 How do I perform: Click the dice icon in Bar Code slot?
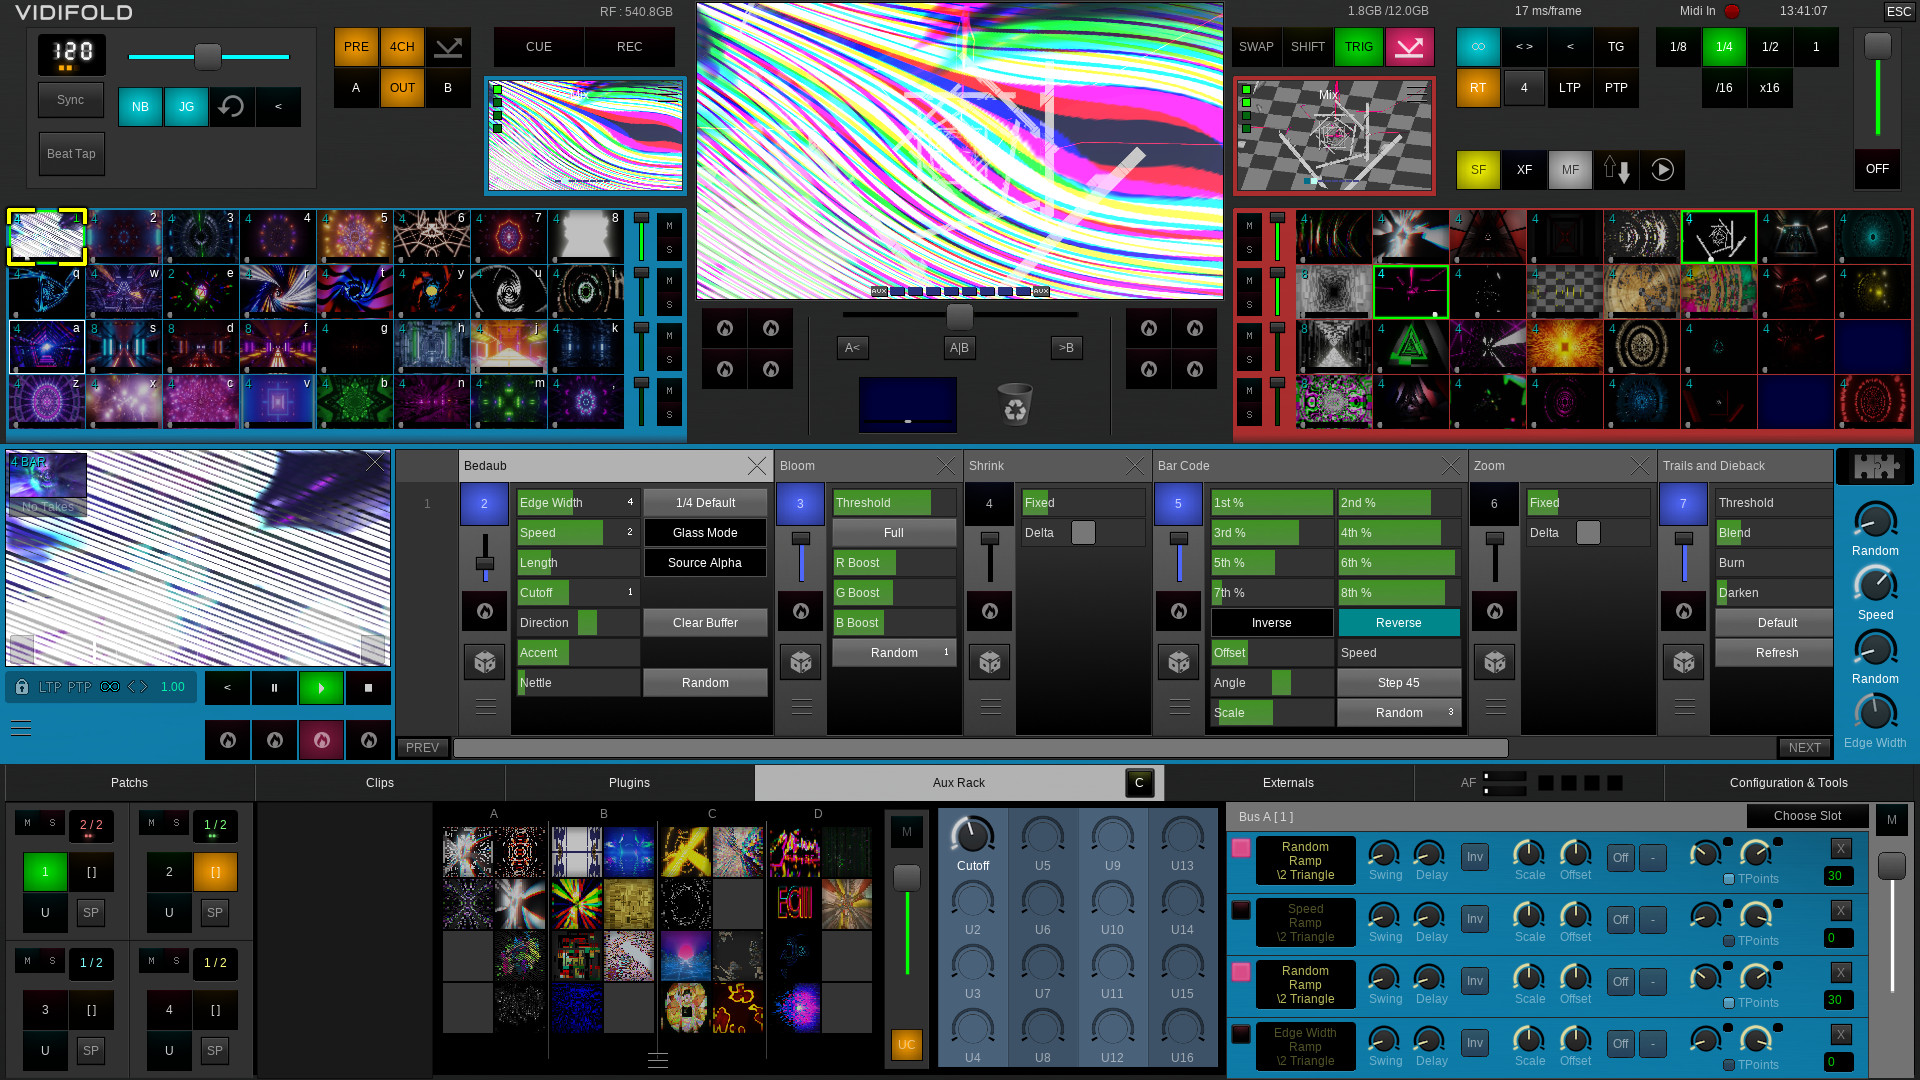click(1179, 662)
